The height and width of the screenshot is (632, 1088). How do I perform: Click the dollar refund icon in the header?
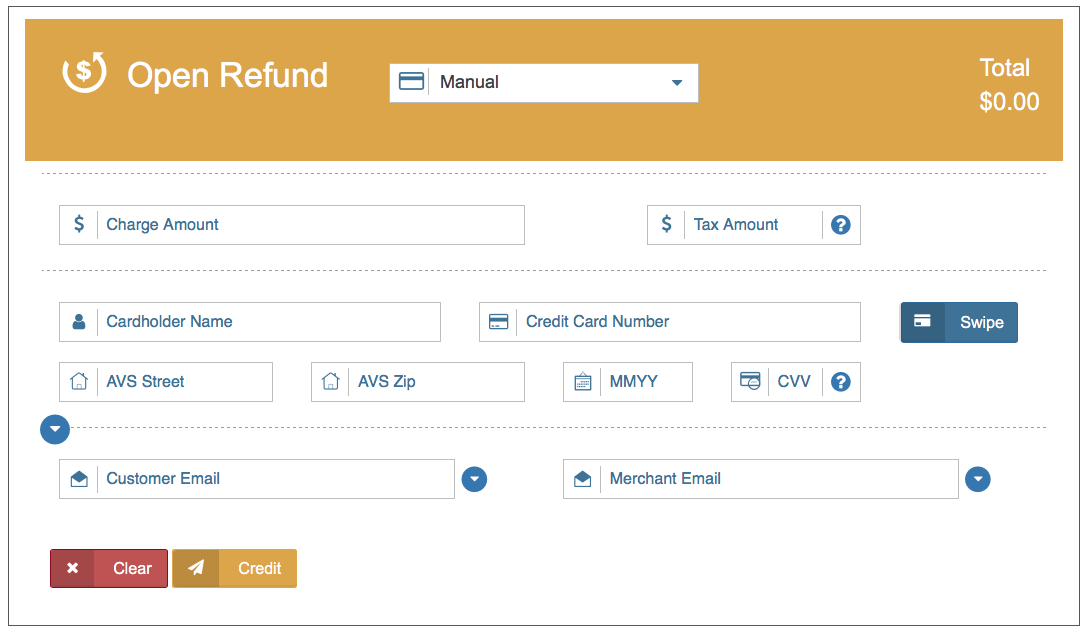point(84,73)
